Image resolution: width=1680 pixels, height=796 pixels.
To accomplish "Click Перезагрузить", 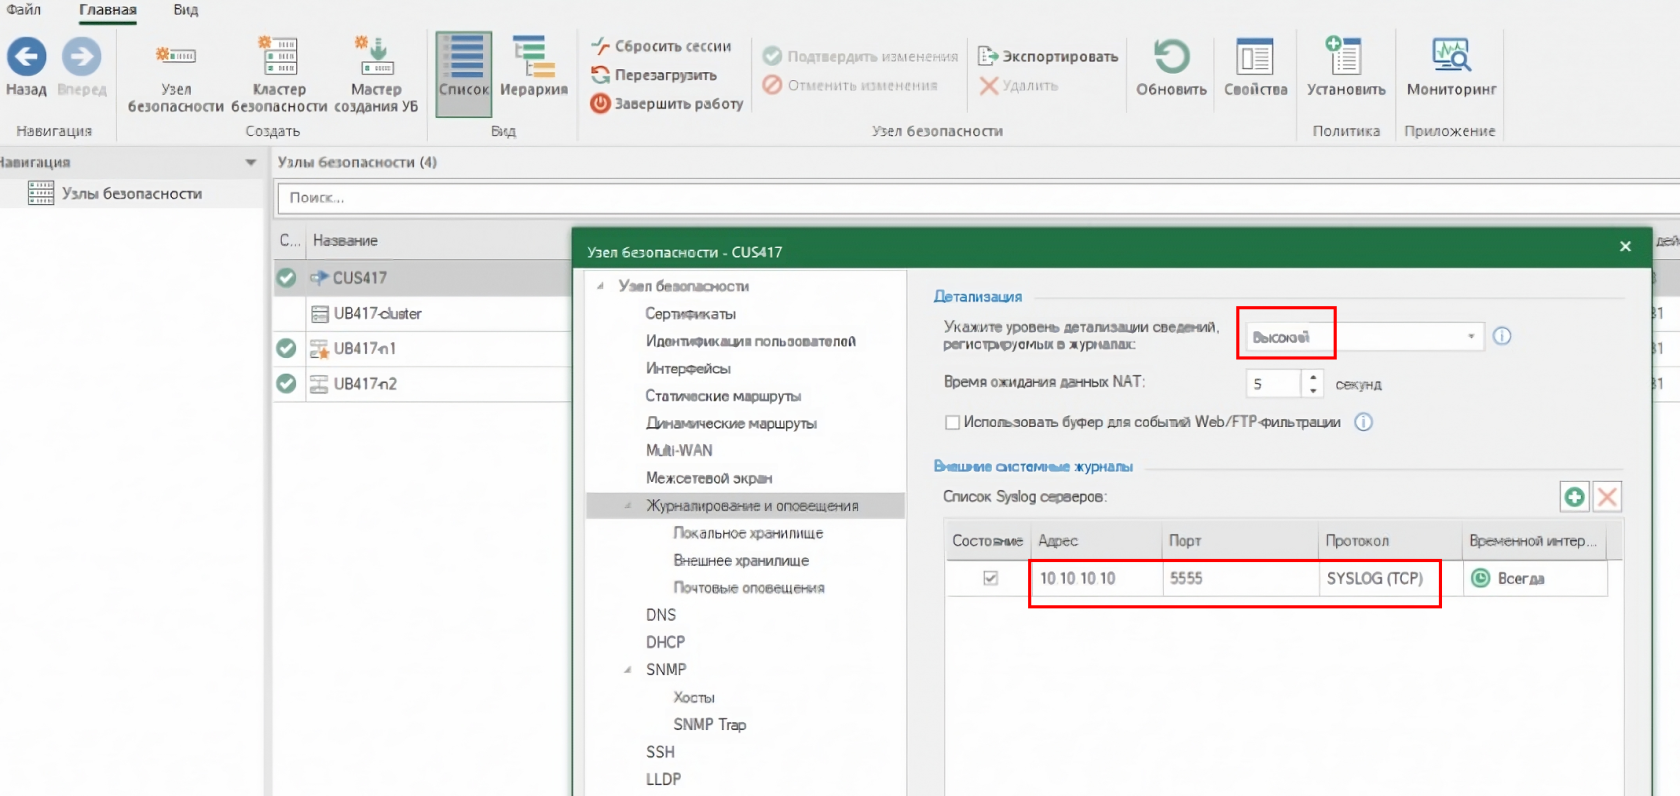I will (654, 75).
